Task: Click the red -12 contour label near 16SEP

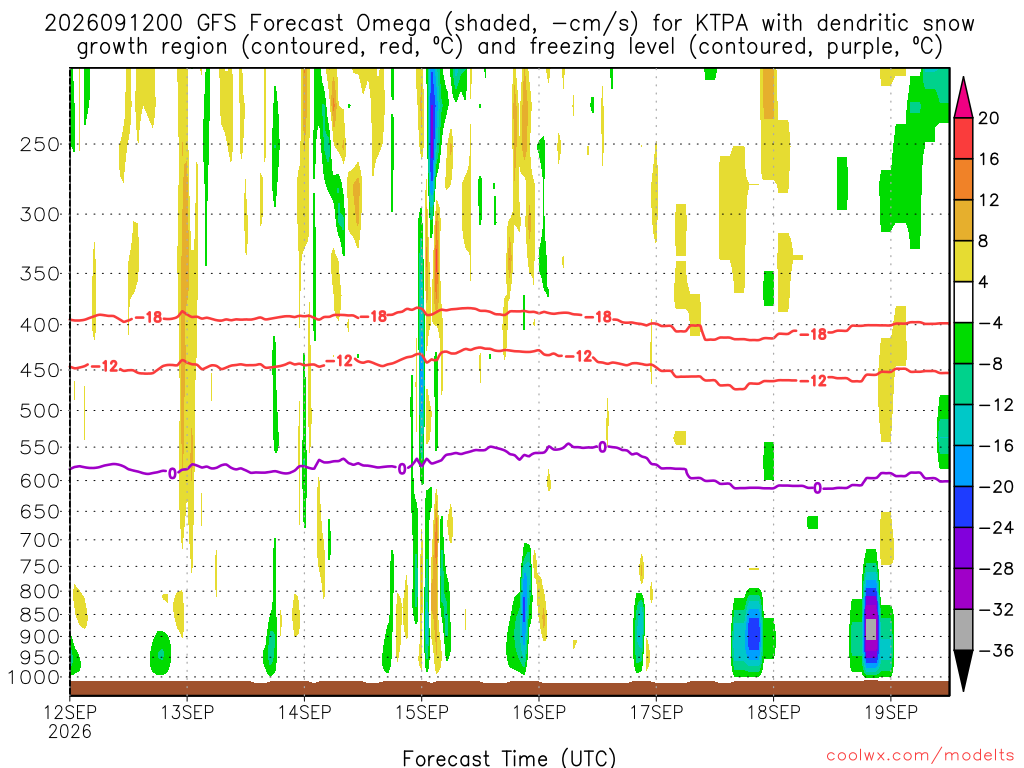Action: [579, 356]
